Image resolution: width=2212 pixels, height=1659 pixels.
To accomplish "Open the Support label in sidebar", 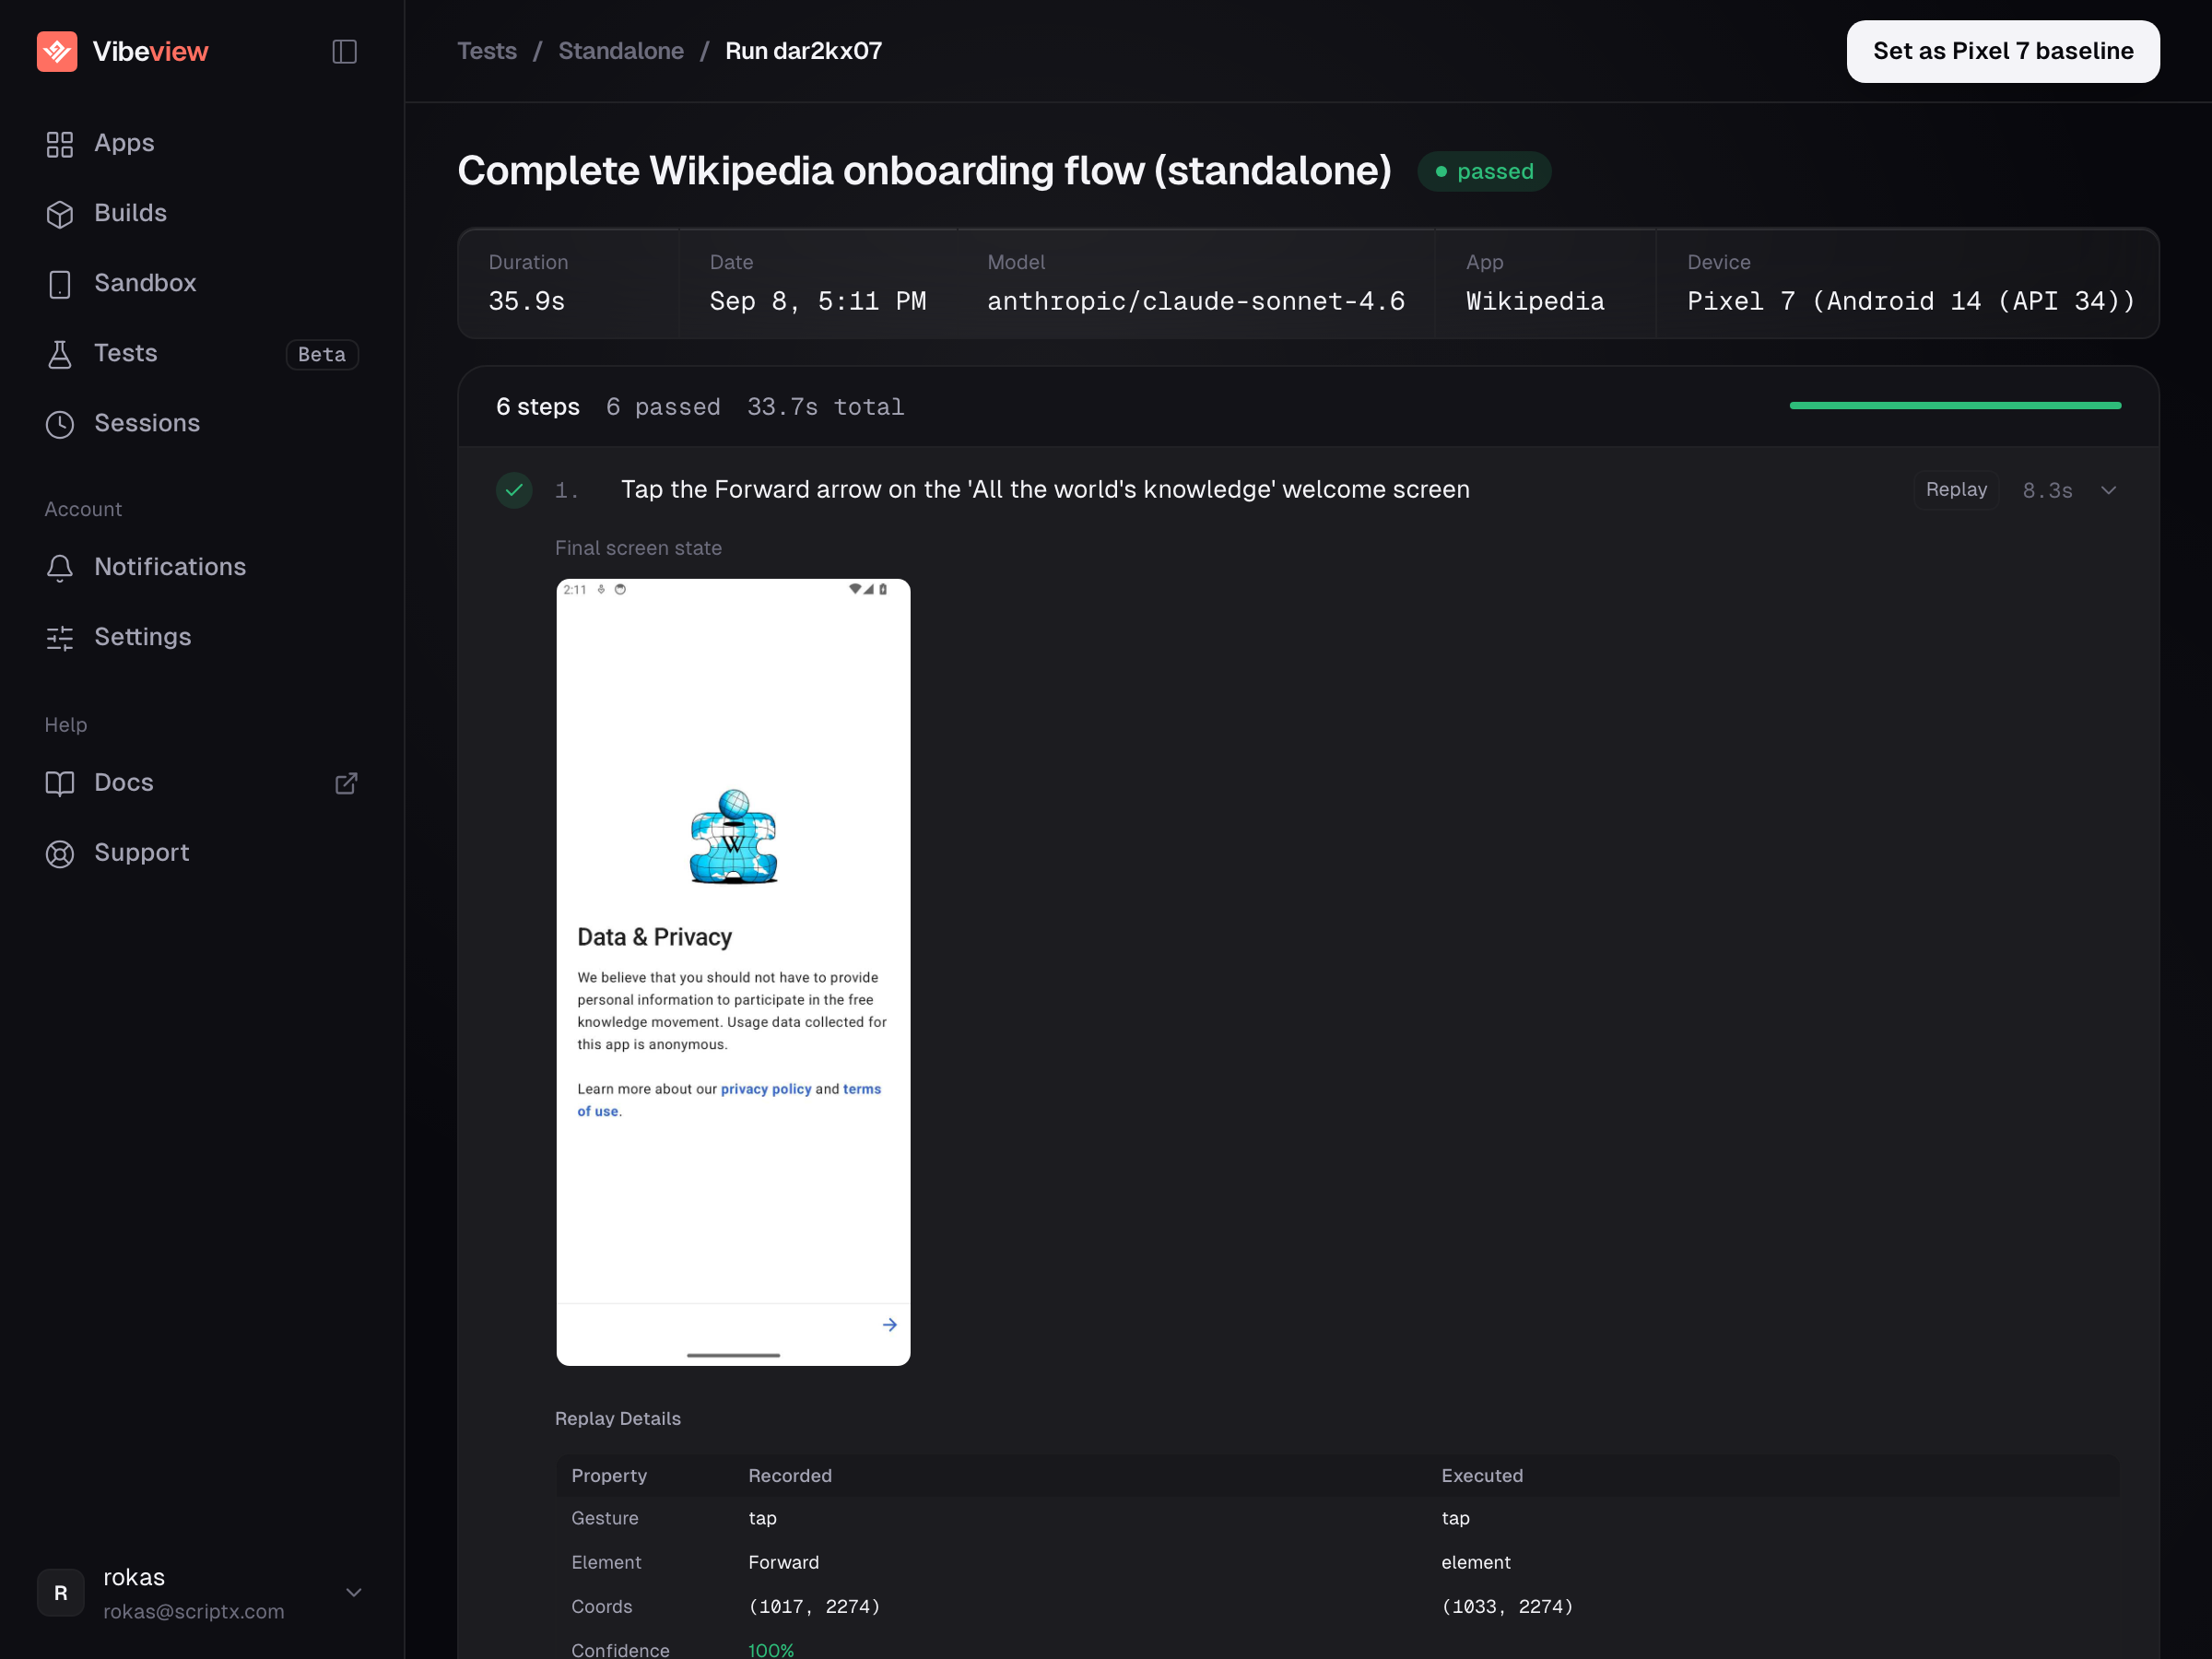I will tap(142, 852).
